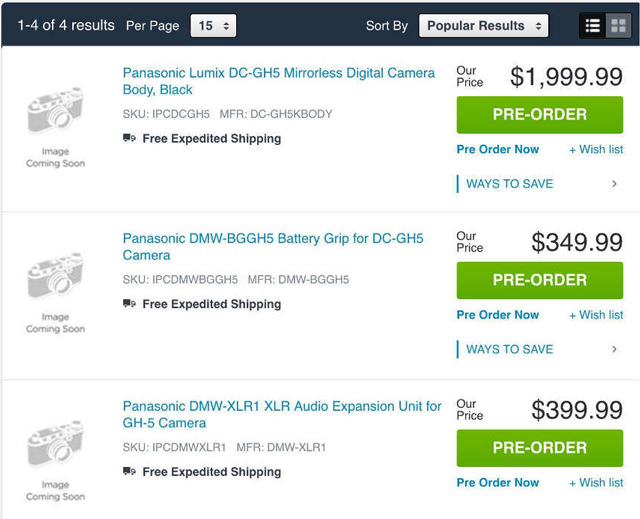Expand WAYS TO SAVE for GH5 camera
Image resolution: width=640 pixels, height=519 pixels.
point(540,184)
